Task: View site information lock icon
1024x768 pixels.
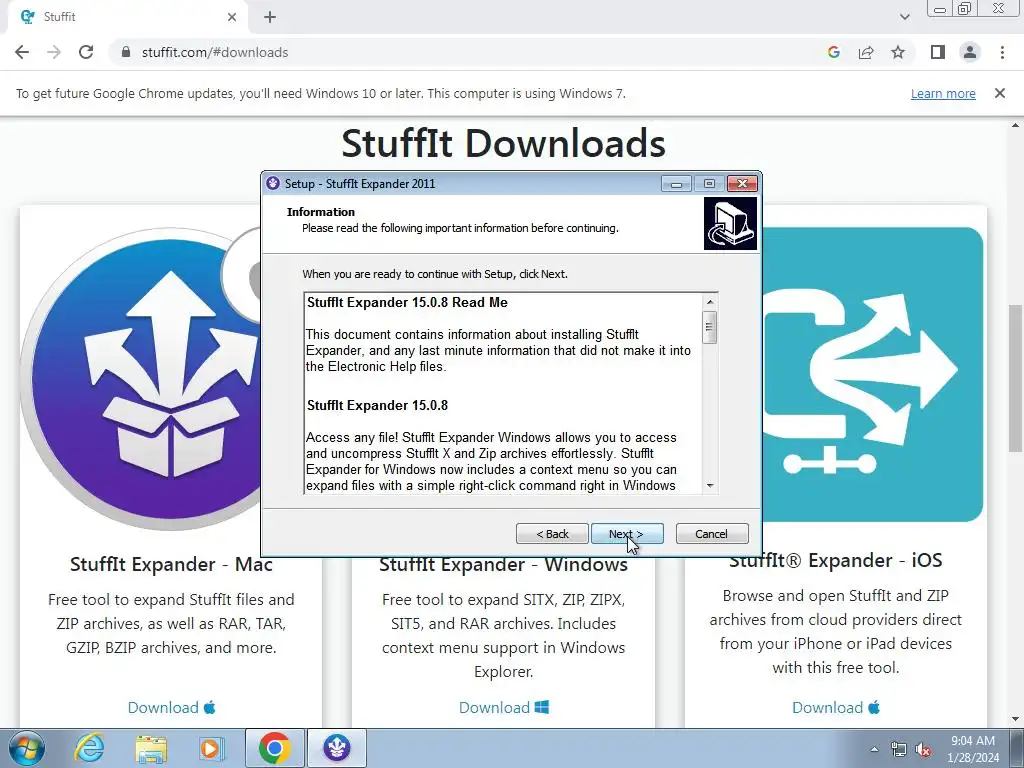Action: pos(126,52)
